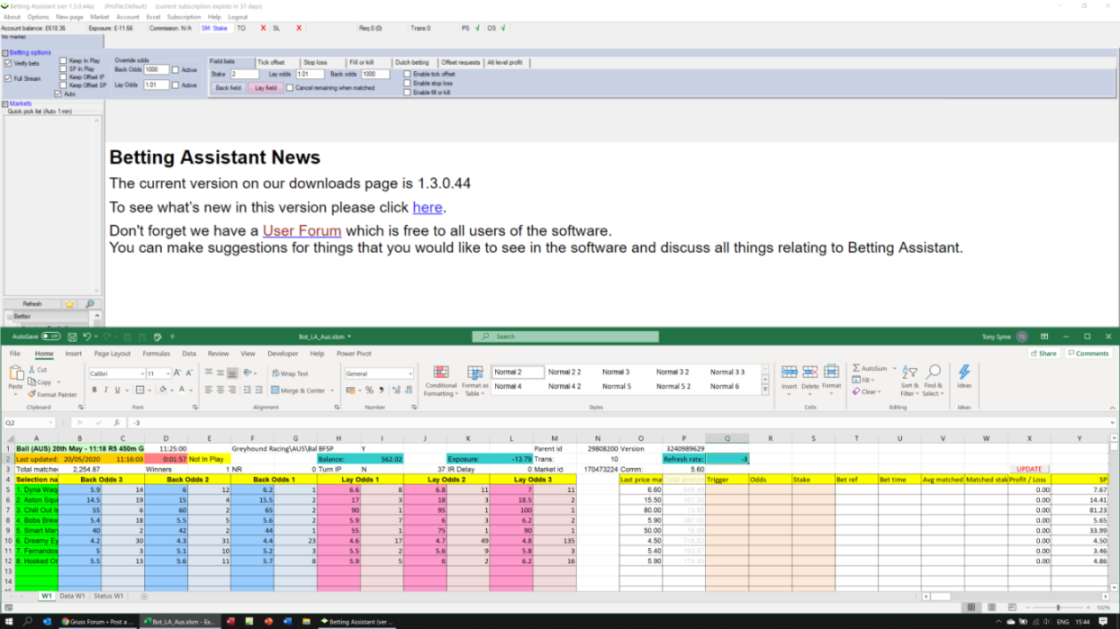Adjust Excel zoom slider
The height and width of the screenshot is (629, 1120).
pyautogui.click(x=1059, y=608)
